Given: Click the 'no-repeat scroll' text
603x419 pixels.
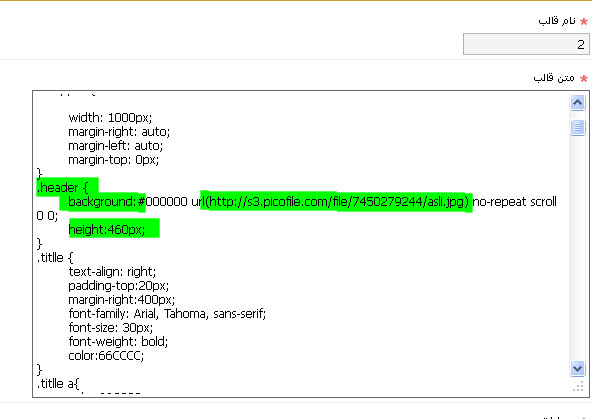Looking at the screenshot, I should 515,201.
